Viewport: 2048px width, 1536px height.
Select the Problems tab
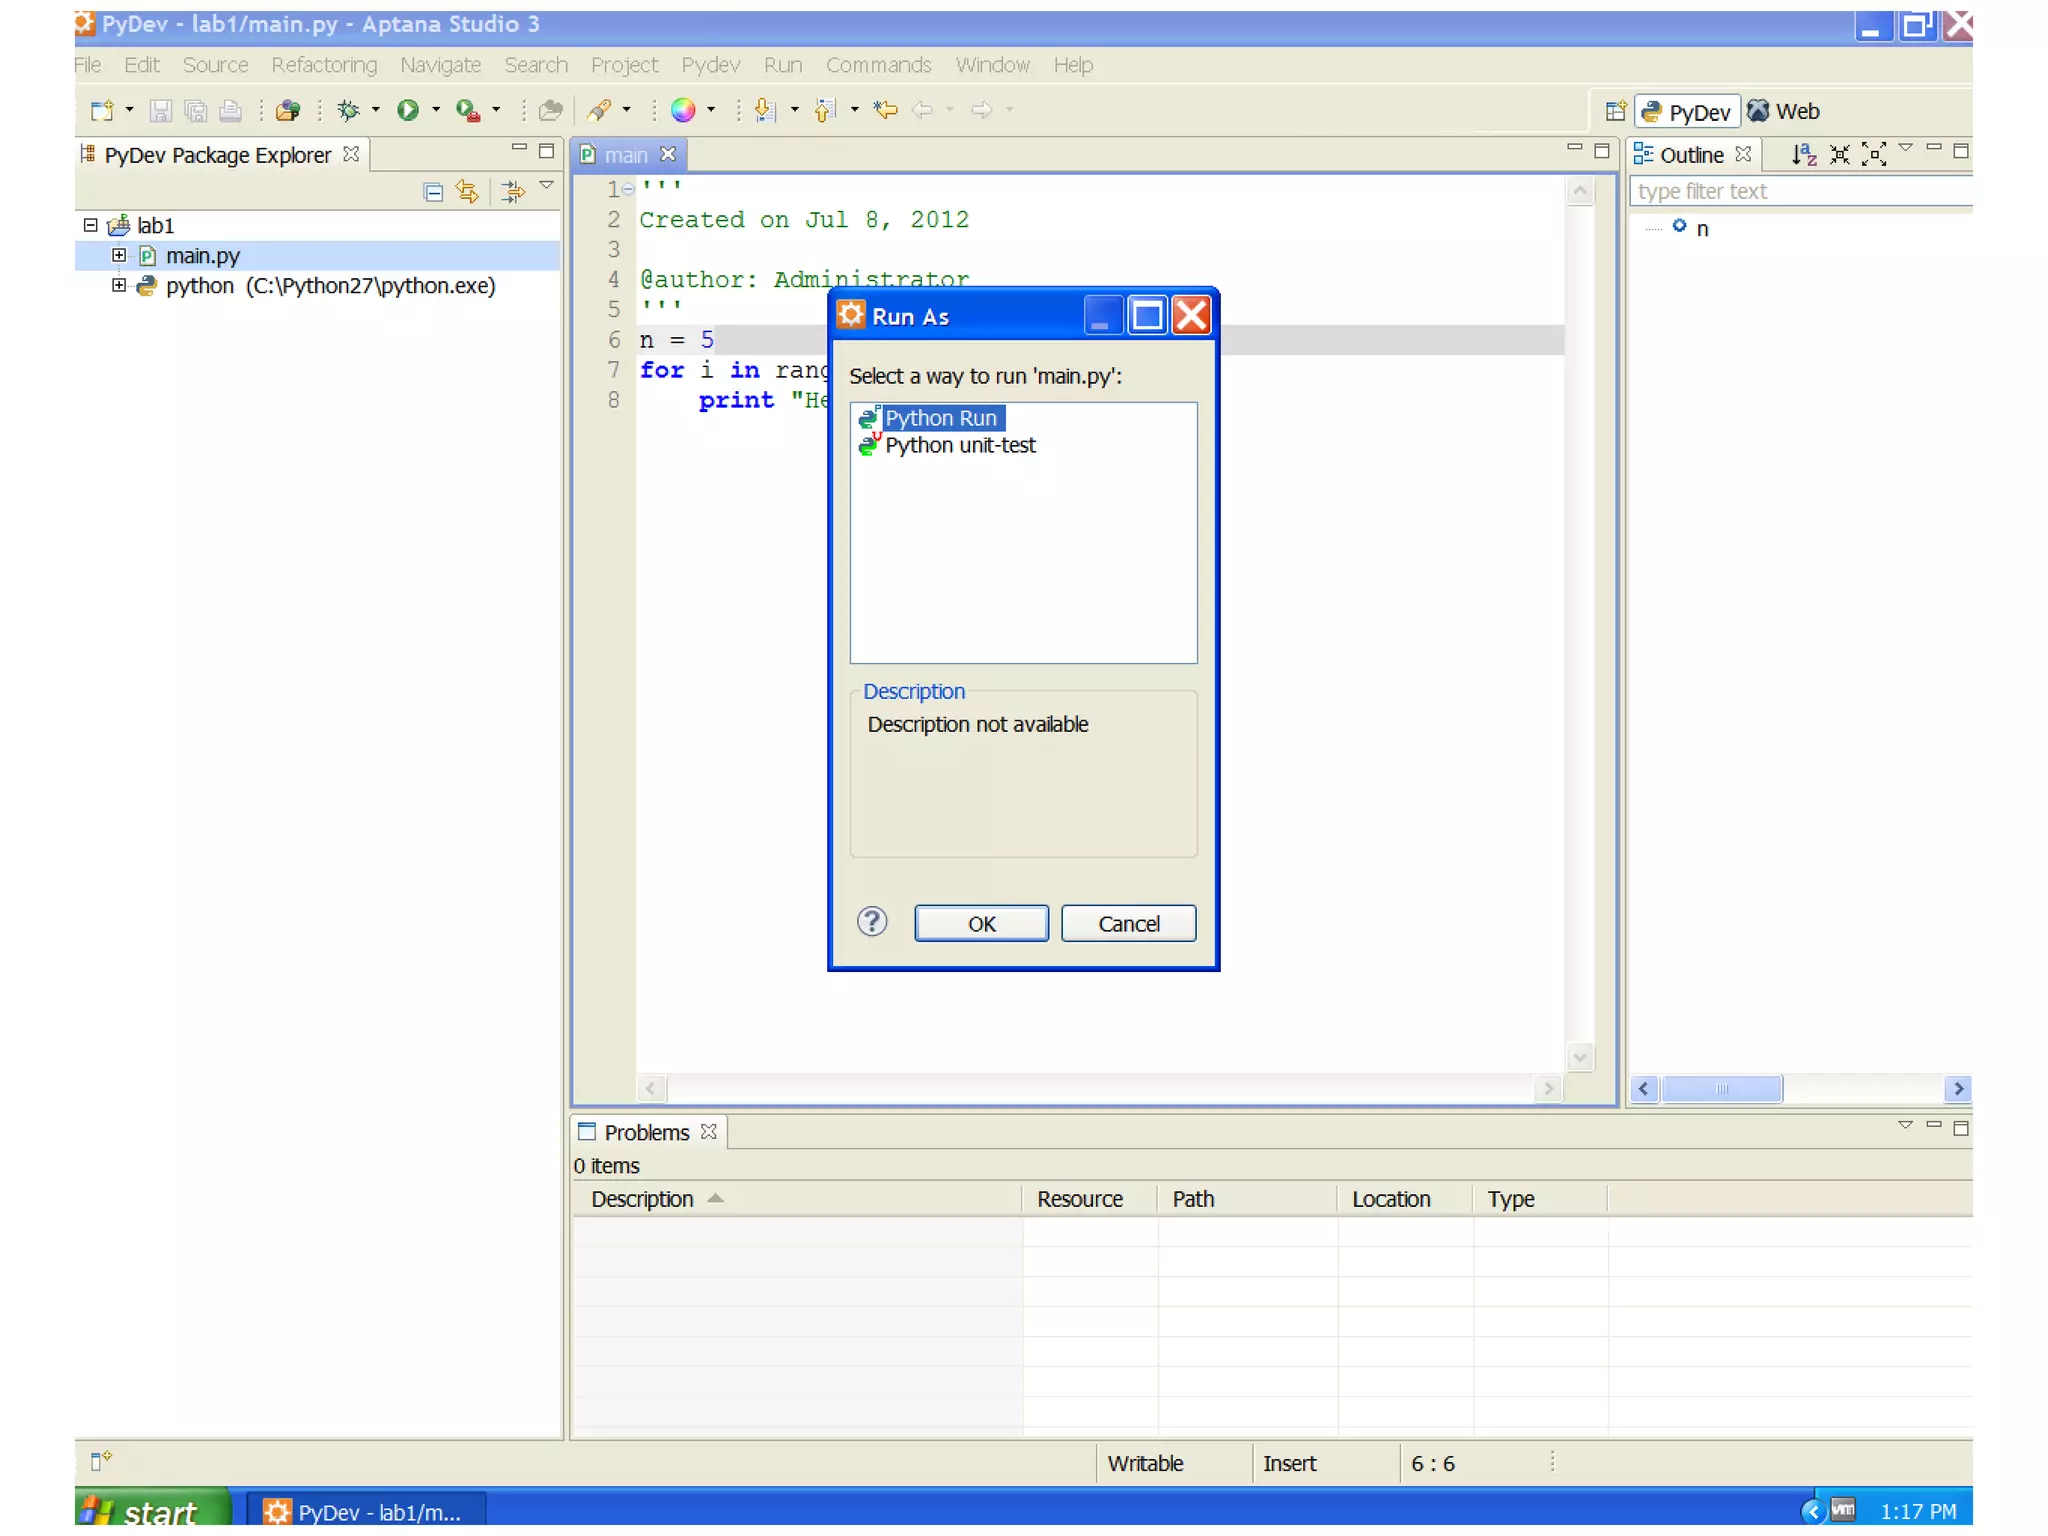[647, 1132]
